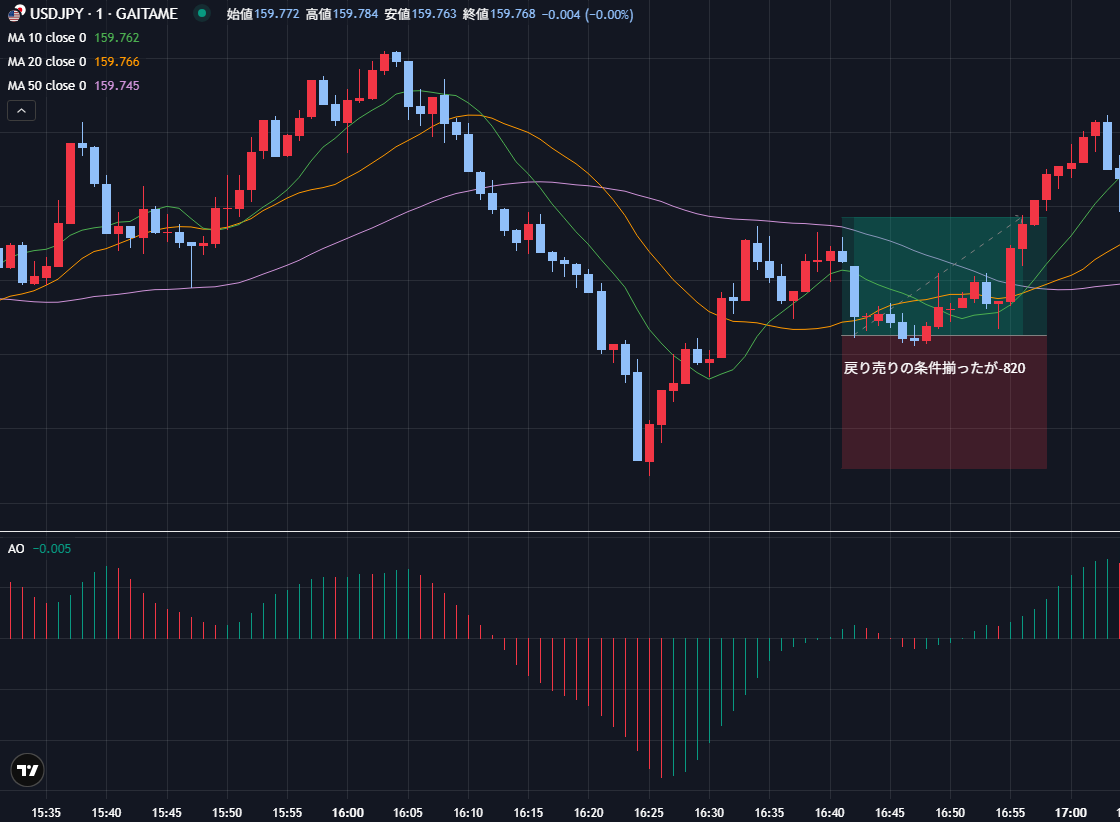Viewport: 1120px width, 822px height.
Task: Click the pane separator line above the AO panel
Action: coord(560,532)
